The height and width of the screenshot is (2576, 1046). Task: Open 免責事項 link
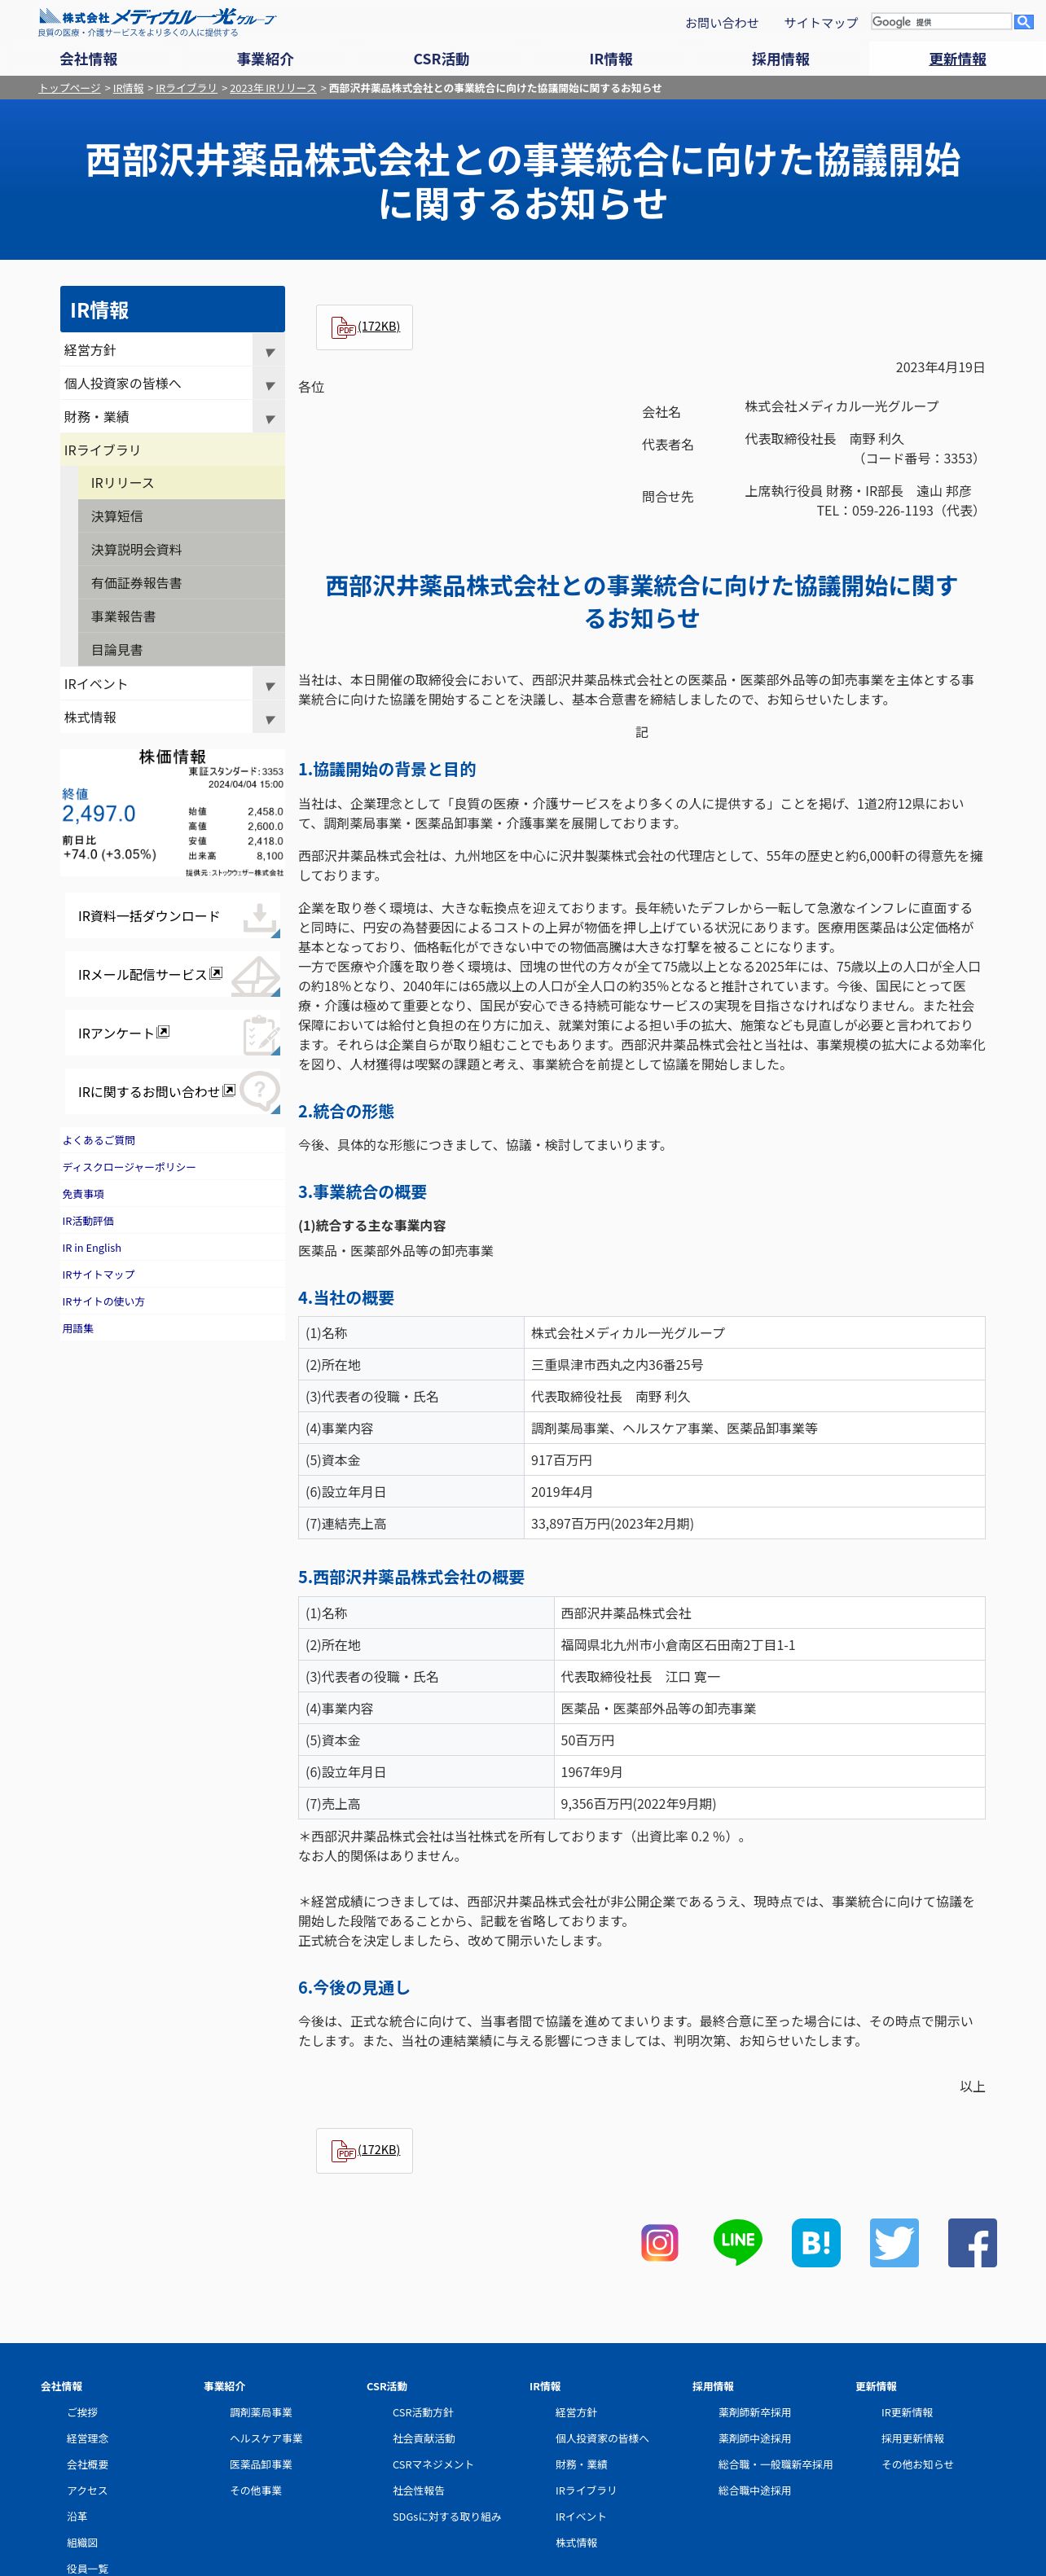point(83,1194)
